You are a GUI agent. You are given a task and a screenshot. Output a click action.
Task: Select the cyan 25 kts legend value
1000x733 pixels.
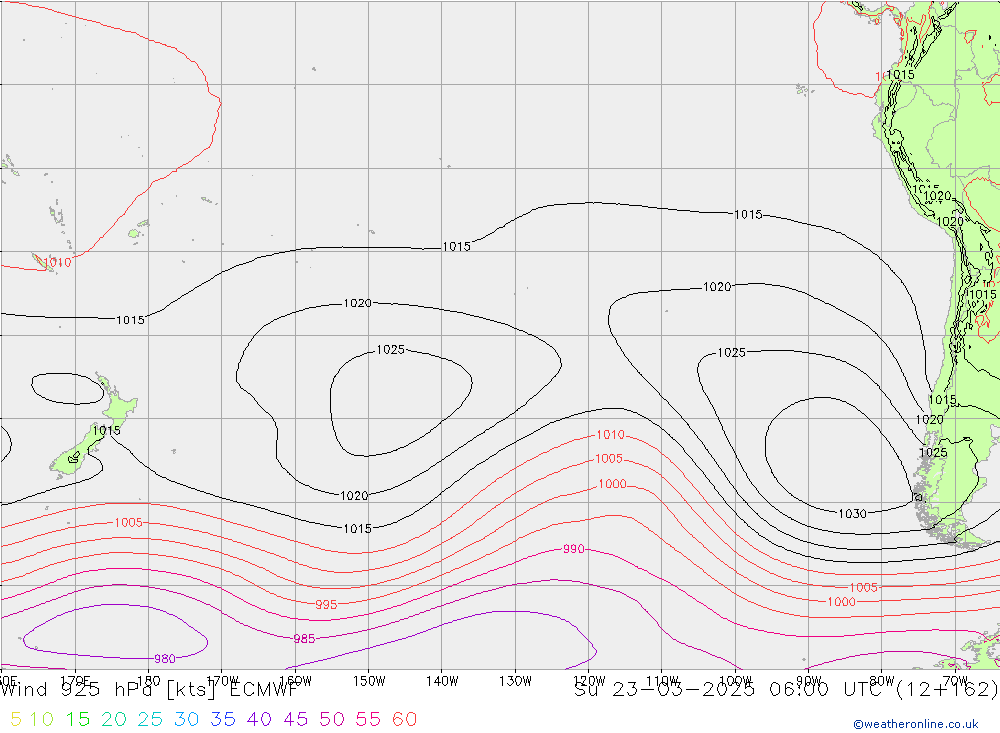(x=151, y=720)
